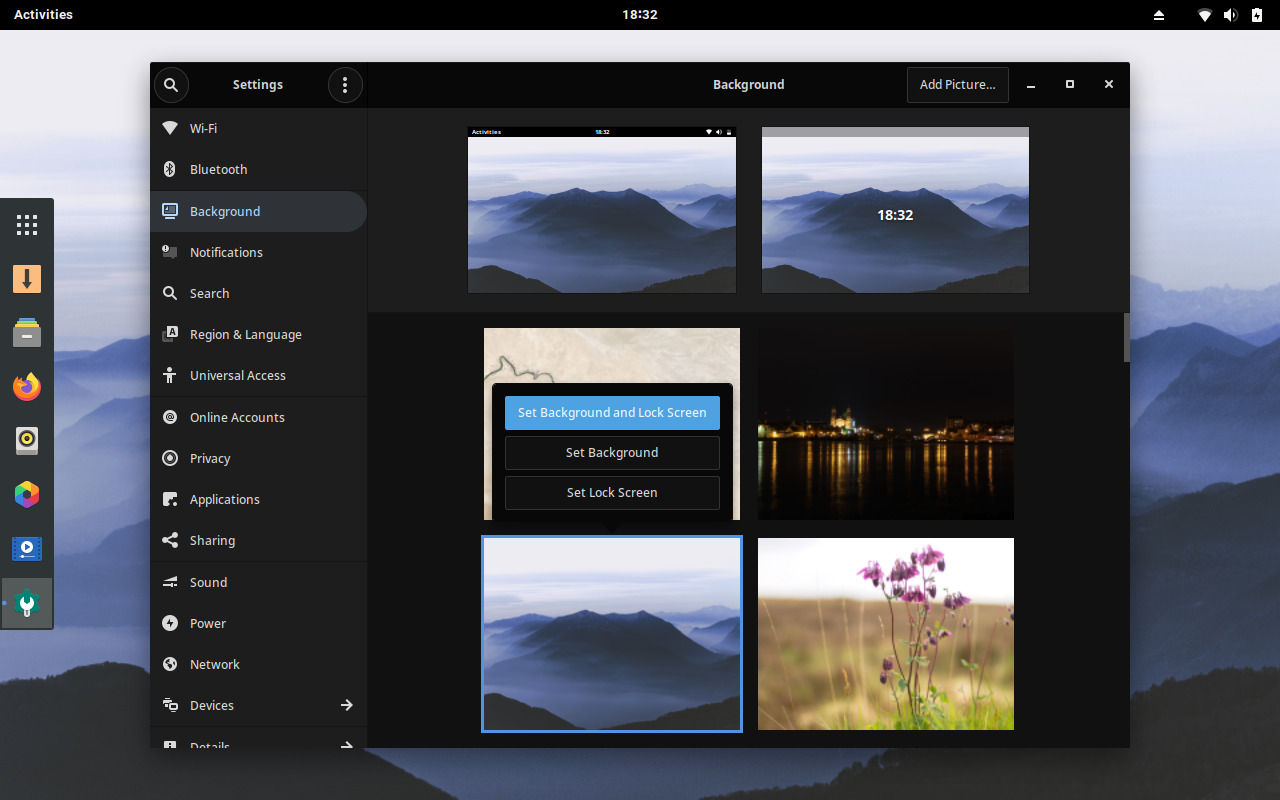
Task: Select Universal Access in the sidebar
Action: point(258,375)
